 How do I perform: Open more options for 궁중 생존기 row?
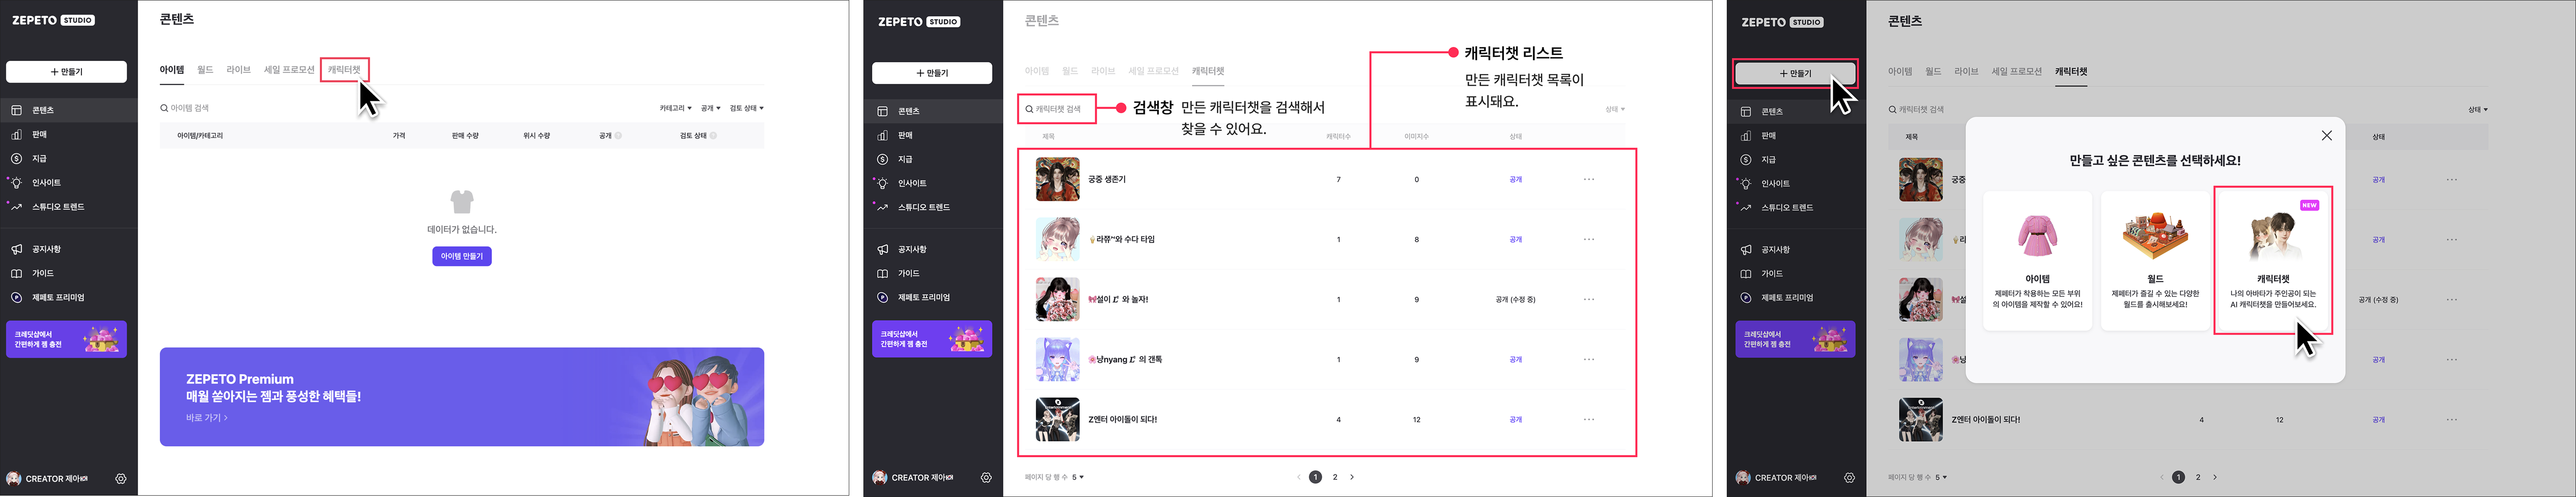(1589, 180)
